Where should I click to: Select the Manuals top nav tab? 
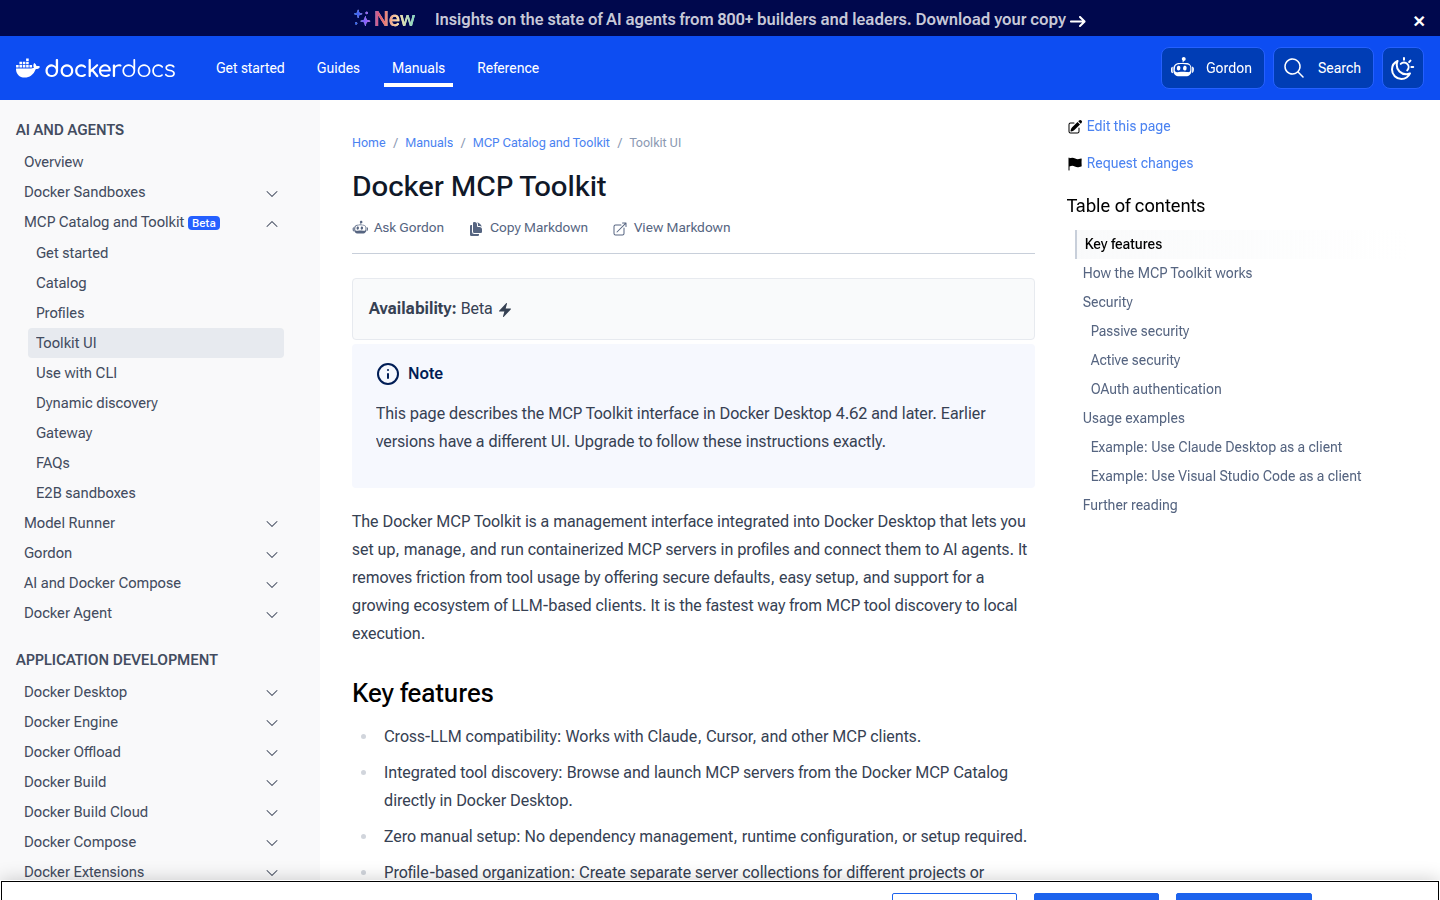(418, 68)
